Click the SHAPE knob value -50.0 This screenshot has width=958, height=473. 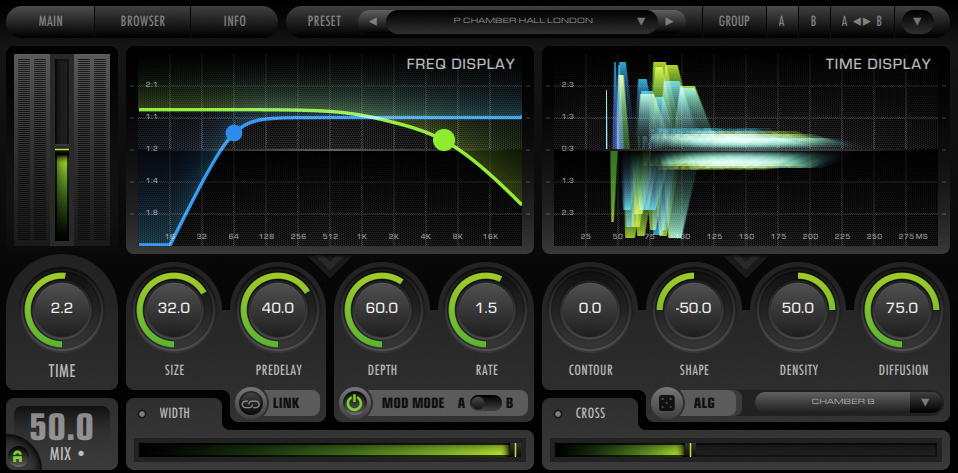point(694,309)
